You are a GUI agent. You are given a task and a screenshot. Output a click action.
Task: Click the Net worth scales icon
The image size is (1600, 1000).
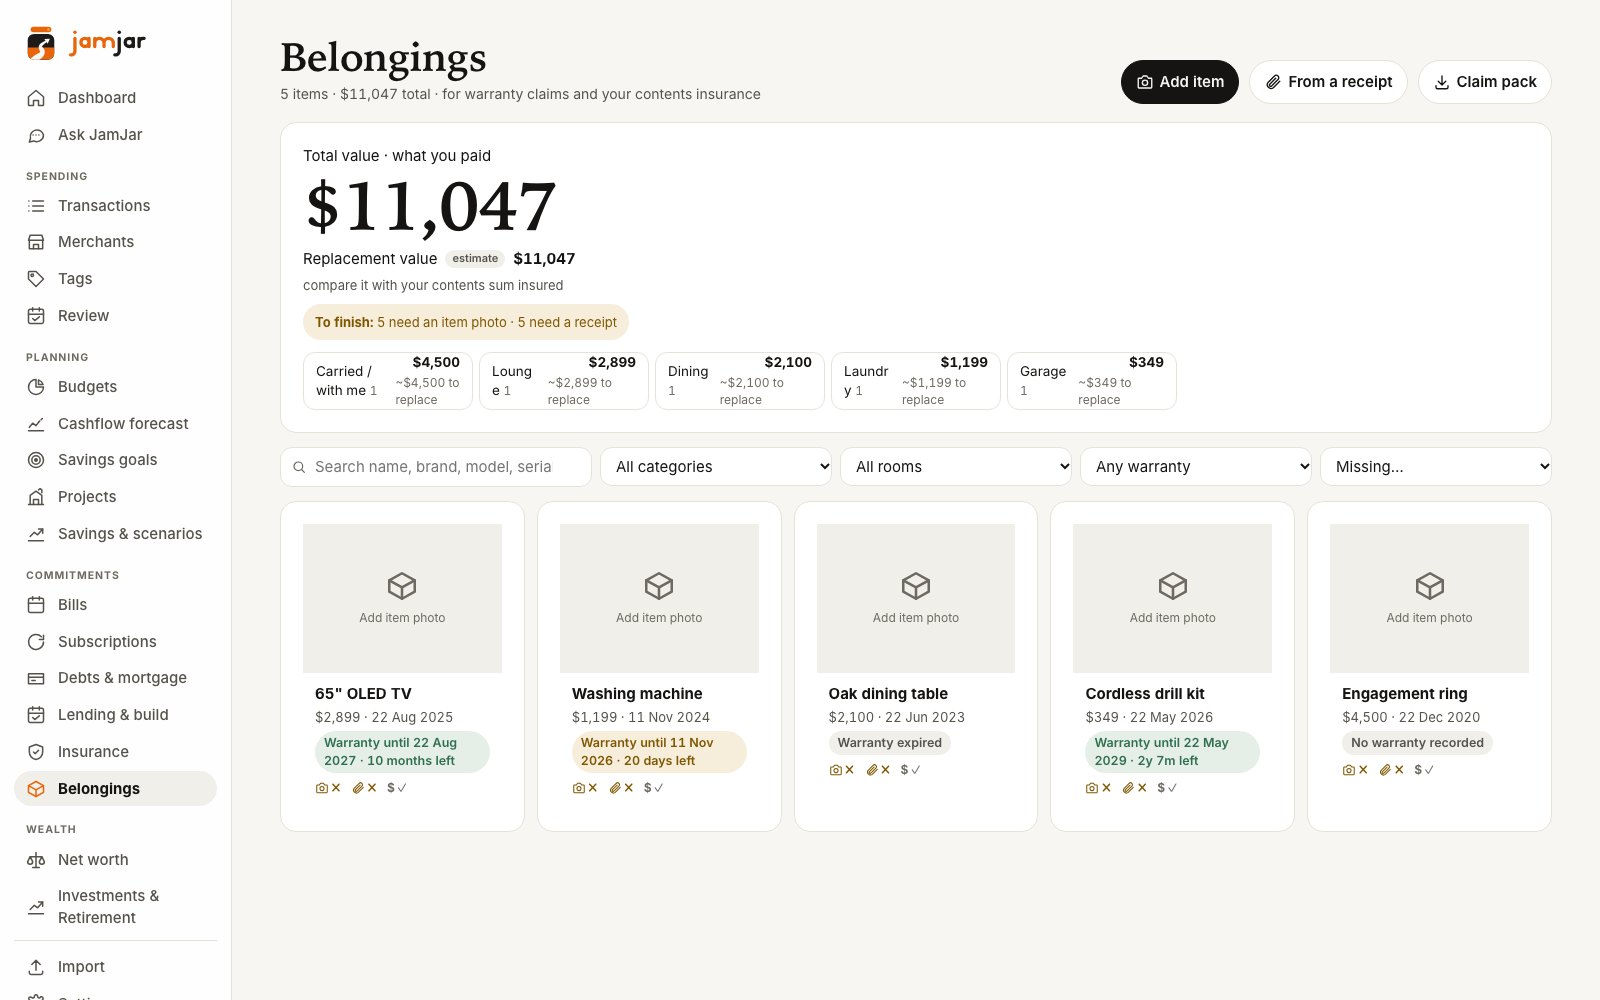click(36, 860)
